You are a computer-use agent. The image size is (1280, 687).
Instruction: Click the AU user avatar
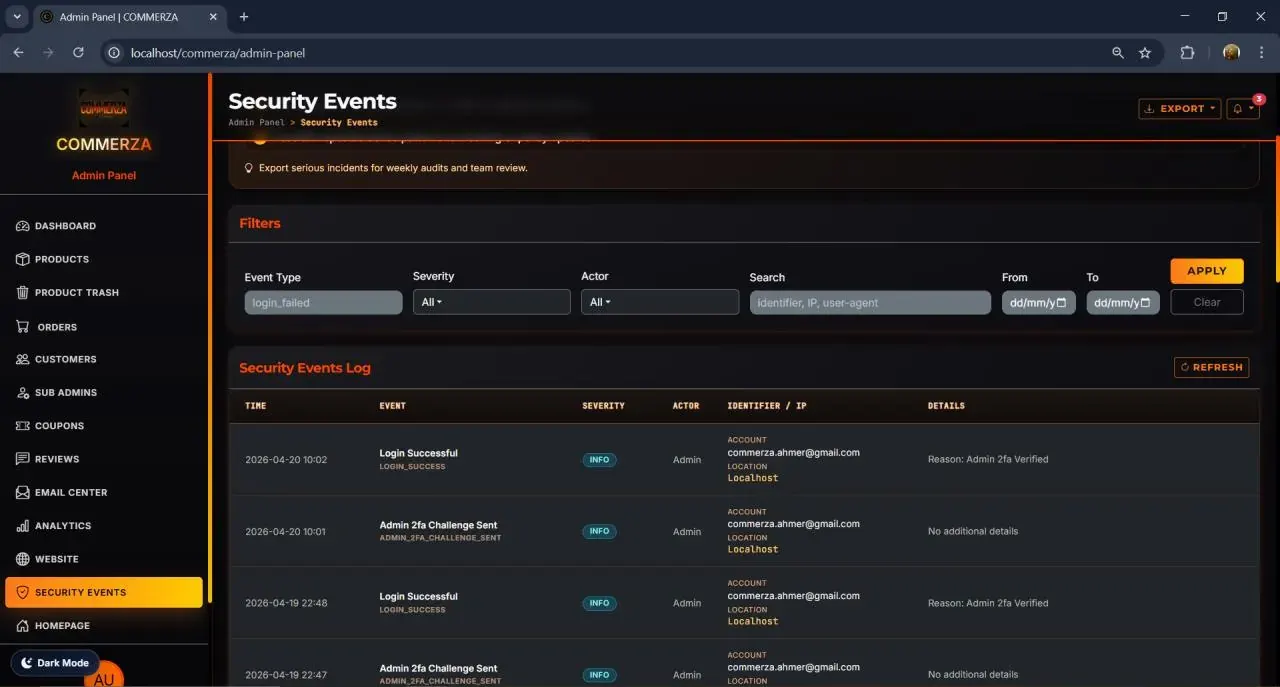pyautogui.click(x=104, y=677)
